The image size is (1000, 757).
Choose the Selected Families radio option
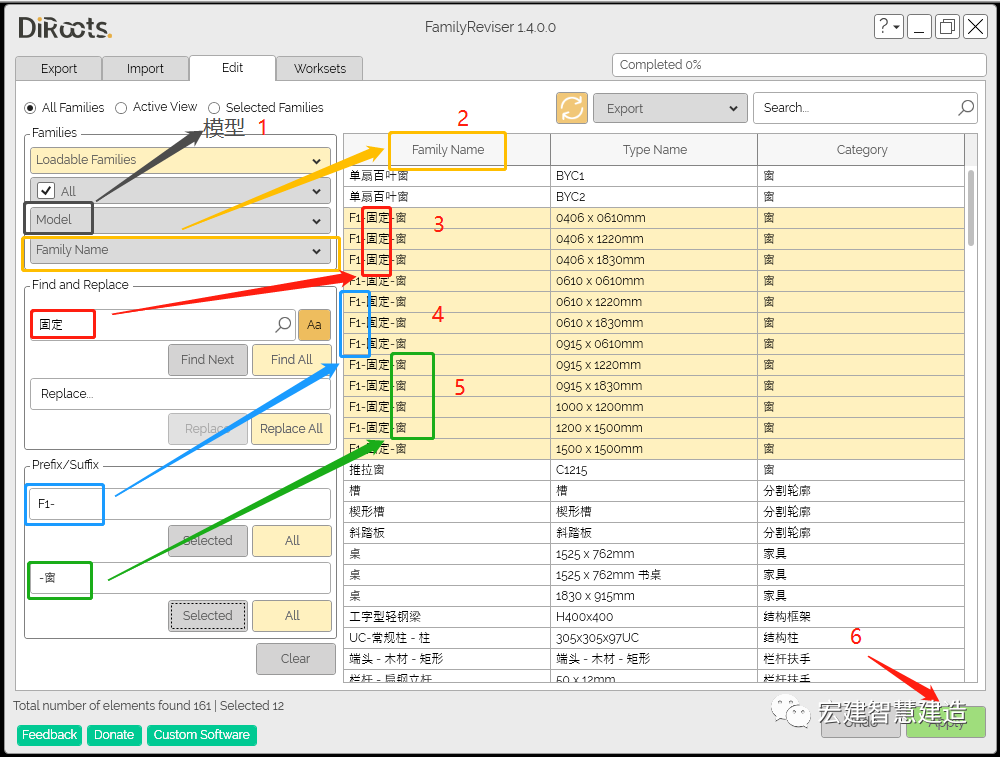coord(214,108)
